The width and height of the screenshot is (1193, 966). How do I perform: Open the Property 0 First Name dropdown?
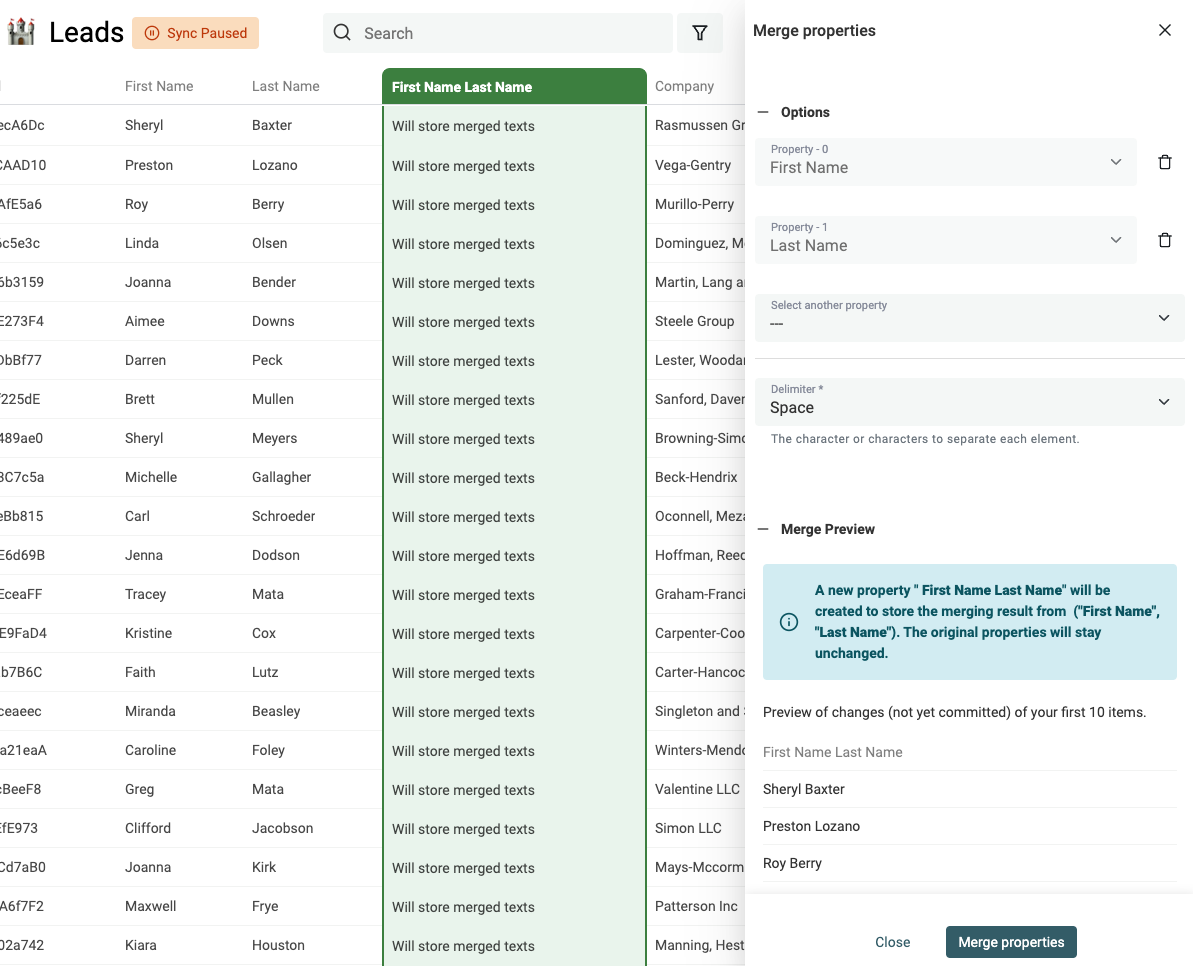click(x=946, y=162)
